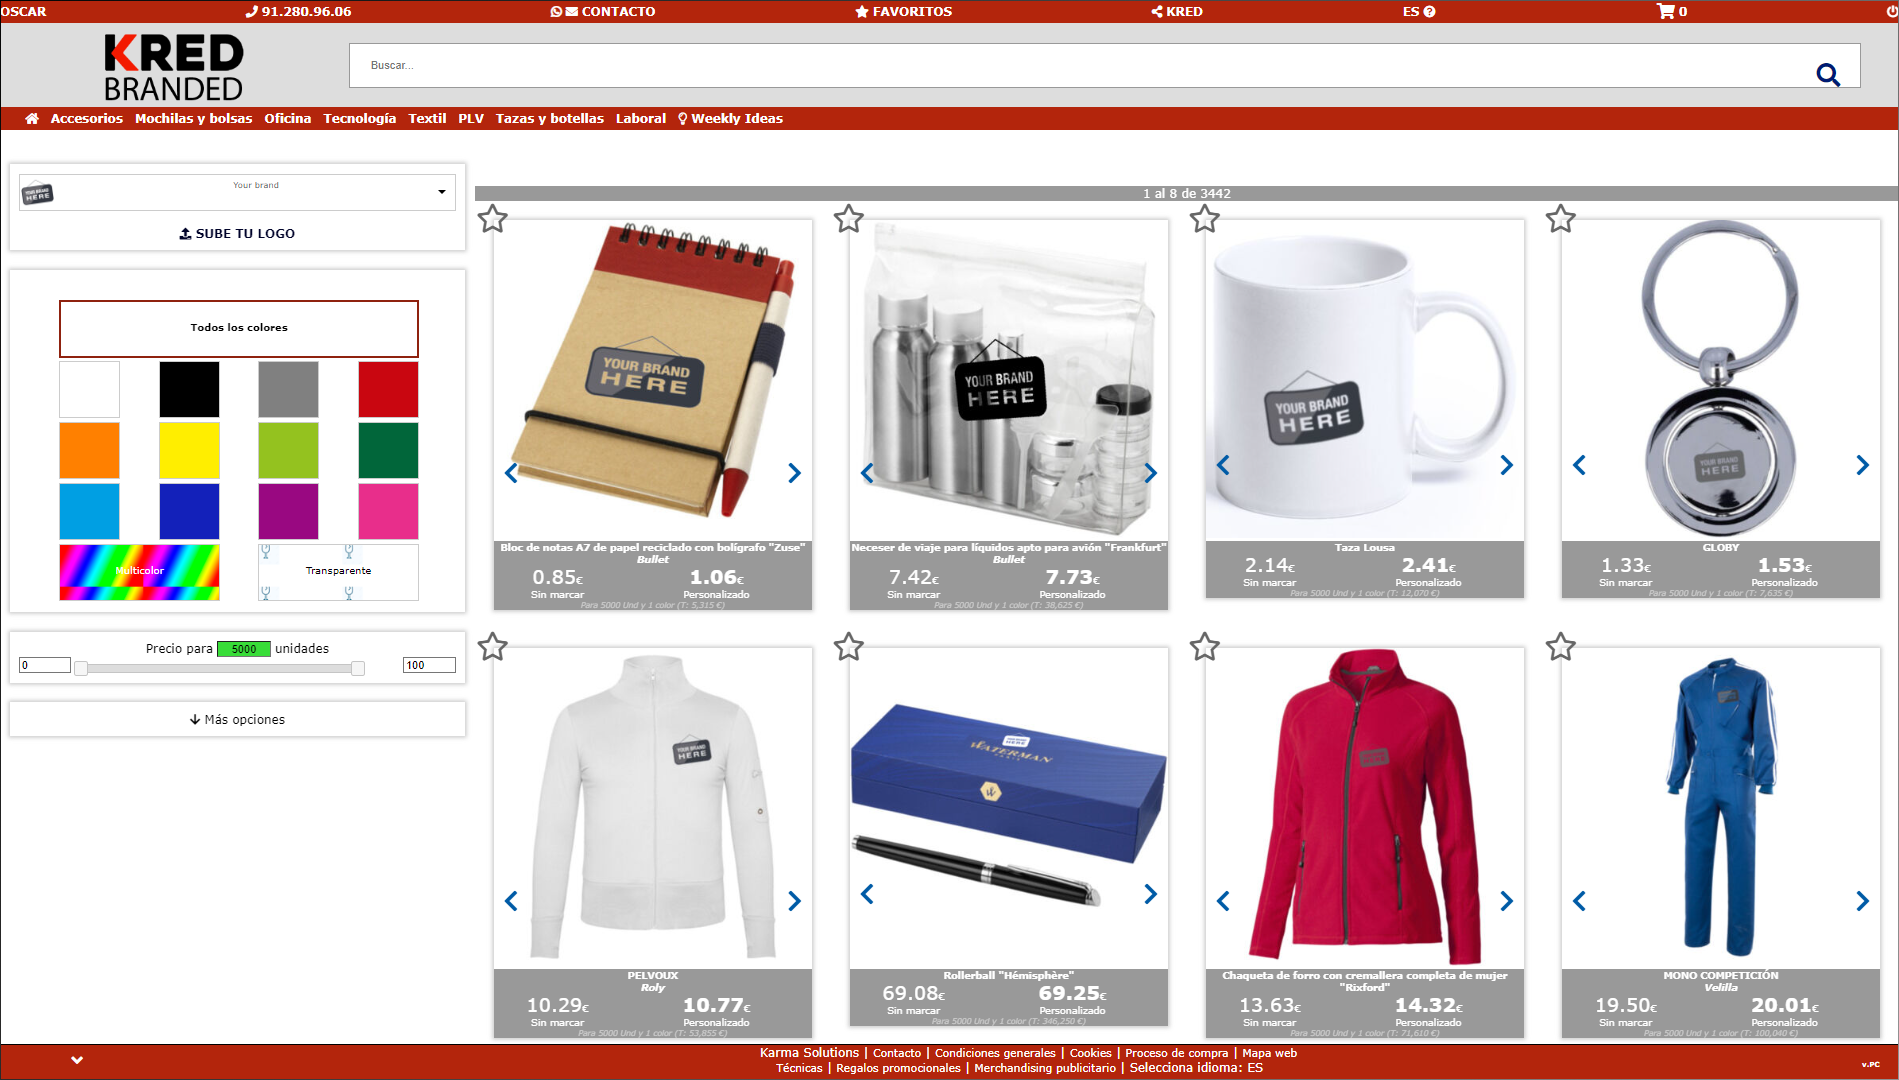Open FAVORITOS in top bar
Screen dimensions: 1899x1080
[904, 11]
